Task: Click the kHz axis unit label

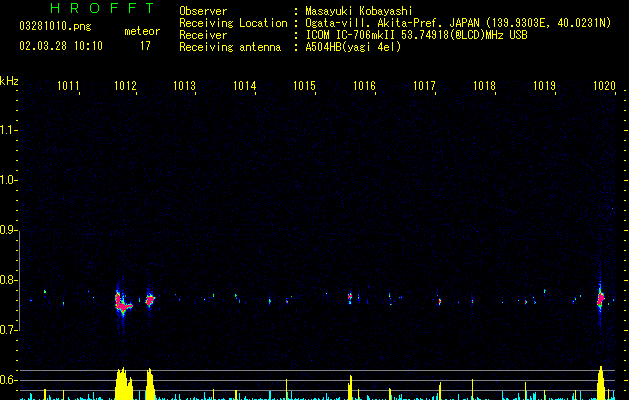Action: (x=9, y=81)
